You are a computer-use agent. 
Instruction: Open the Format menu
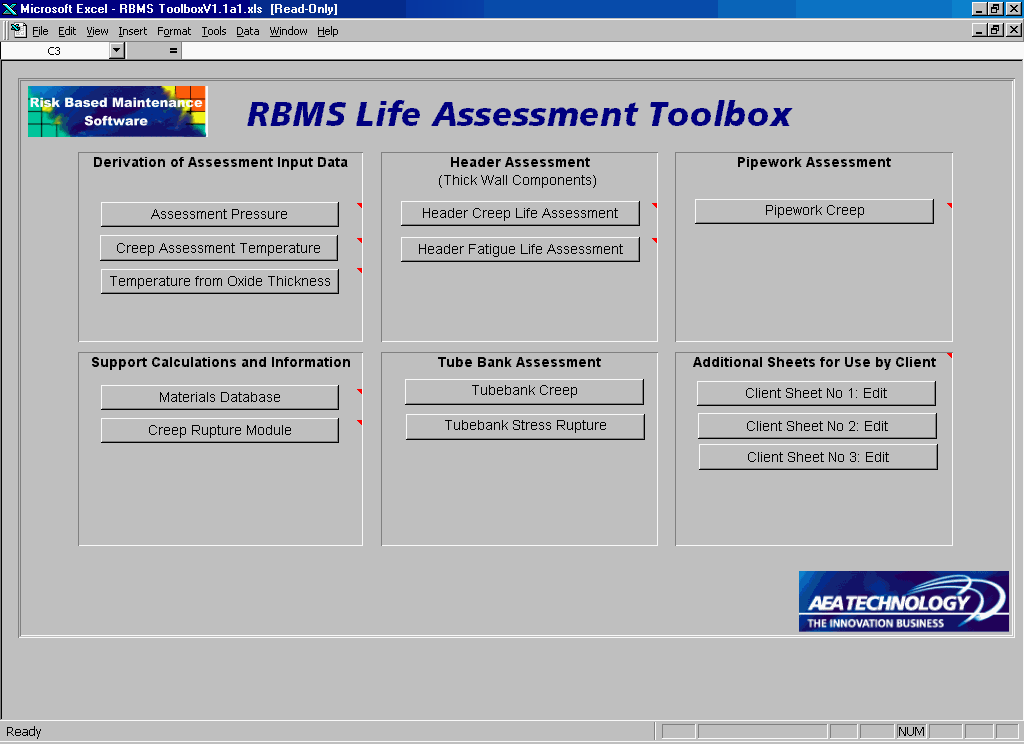click(x=173, y=31)
